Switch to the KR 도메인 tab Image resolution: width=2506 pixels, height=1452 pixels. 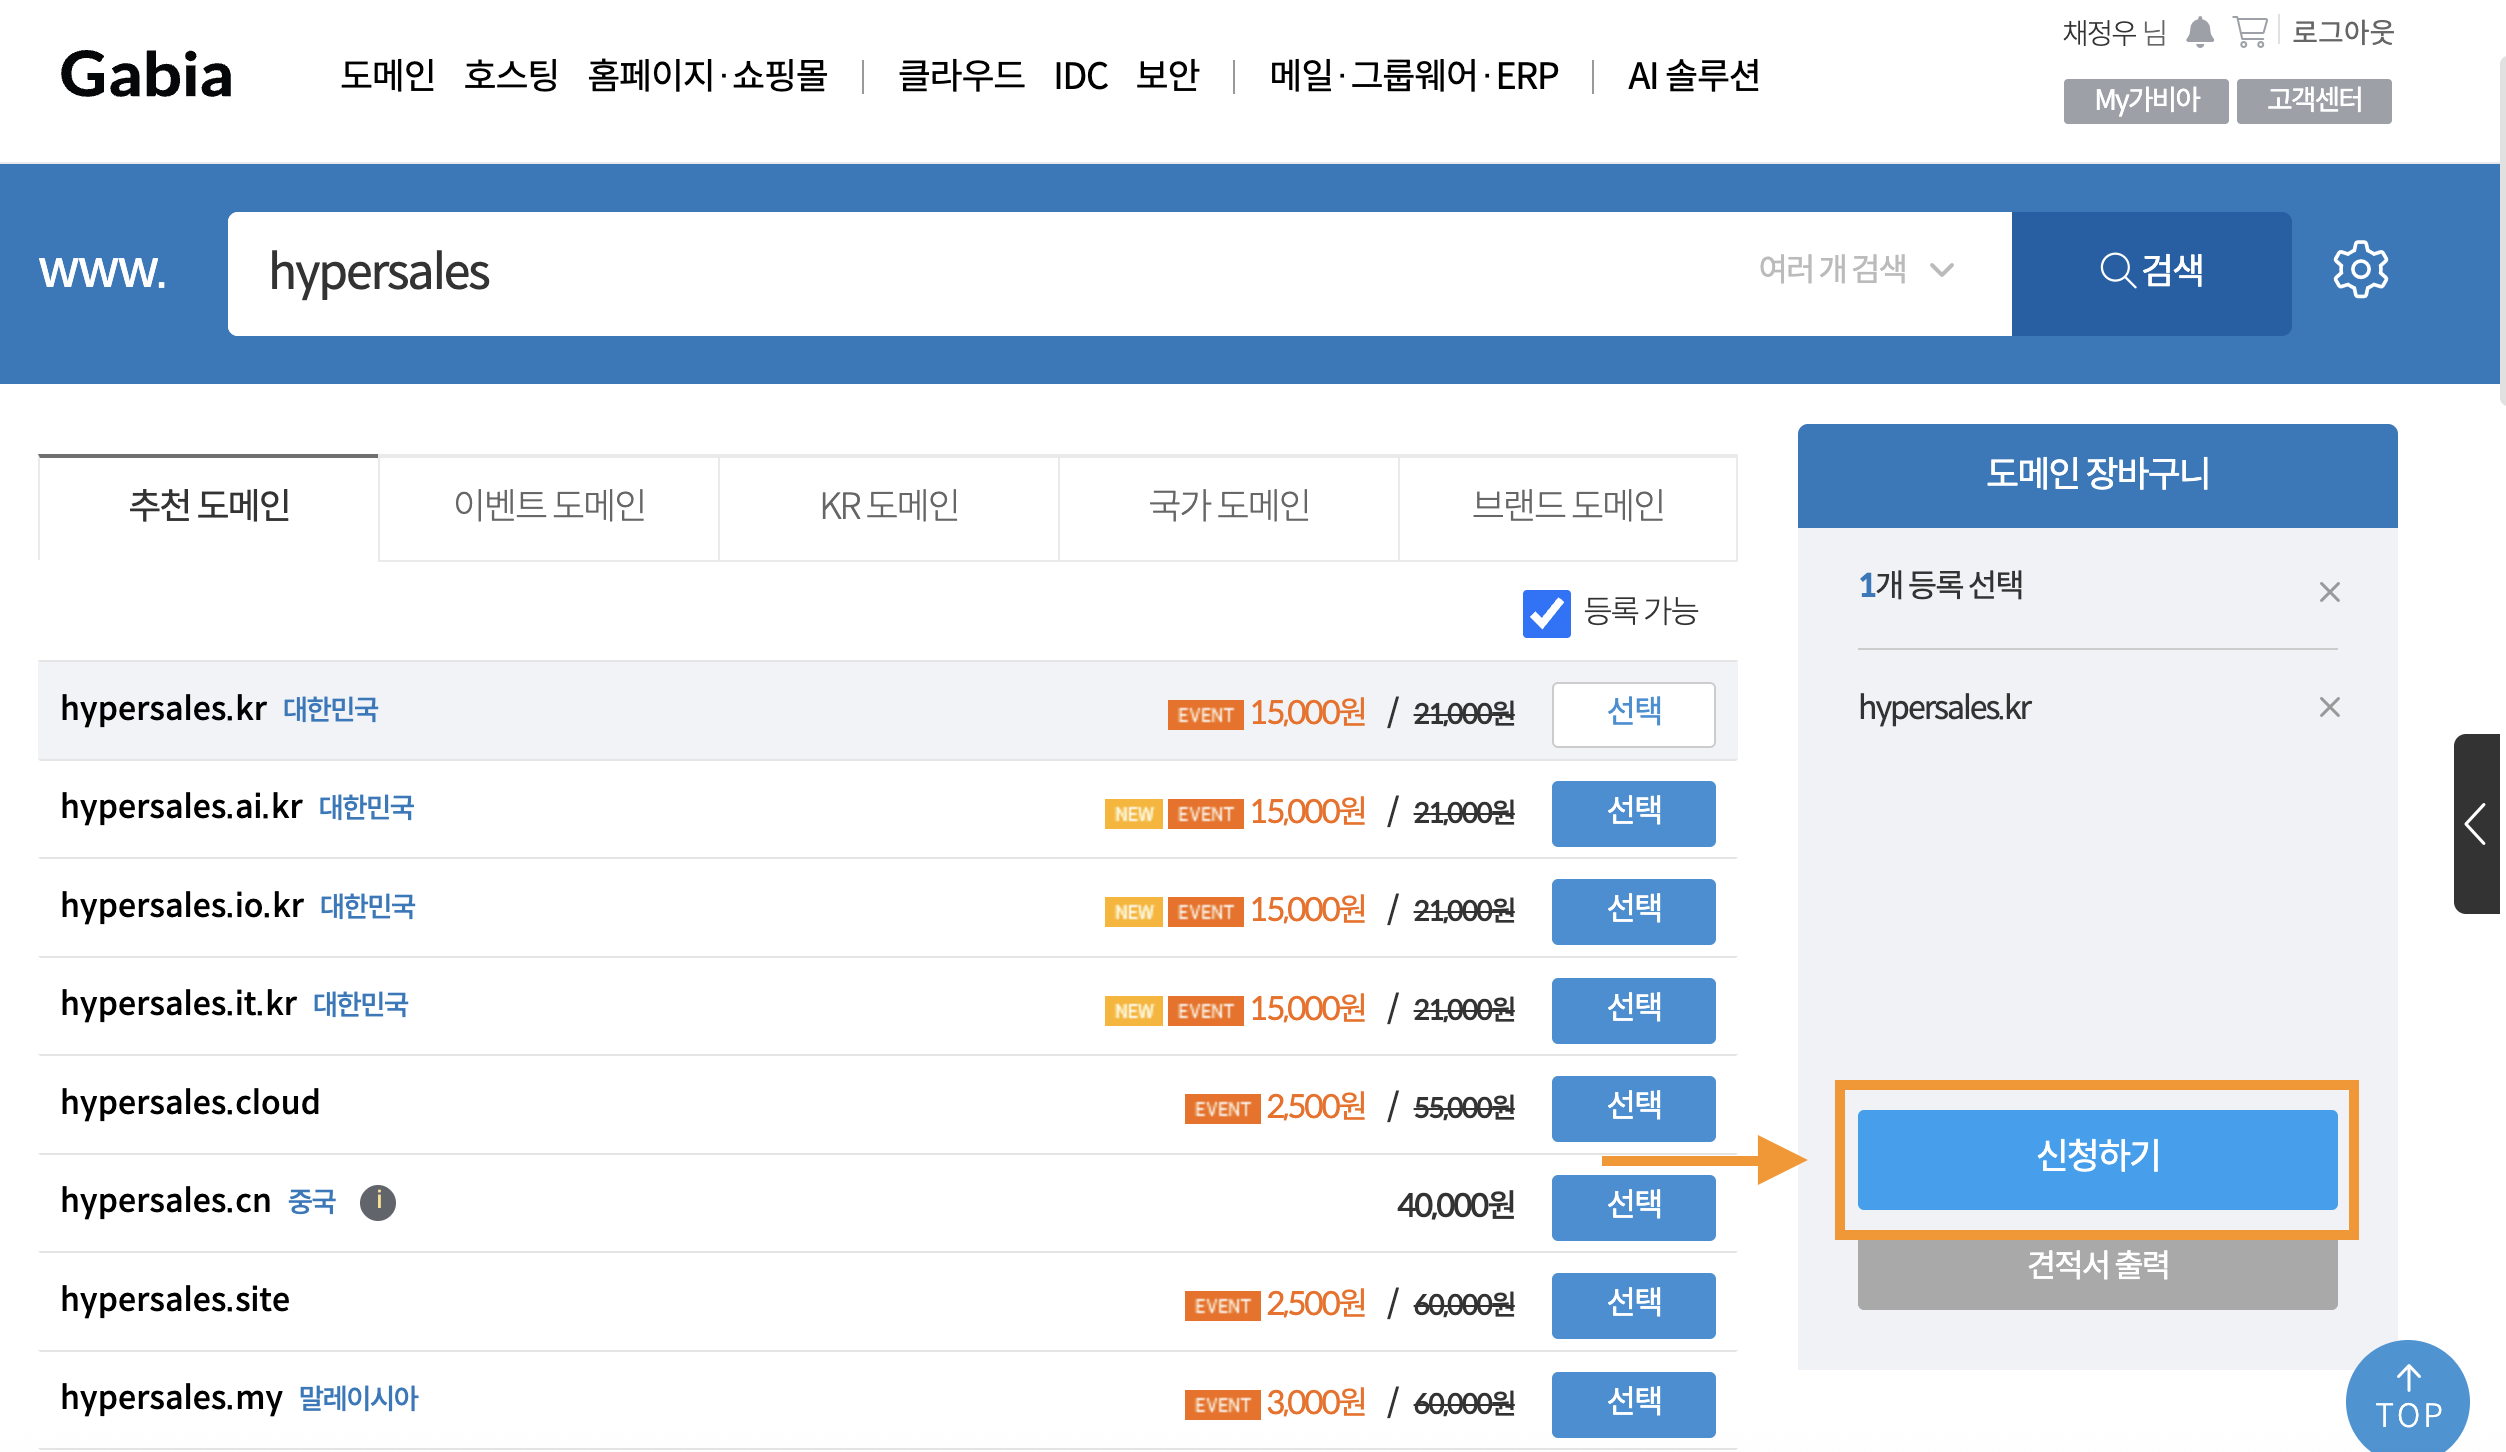pos(889,507)
